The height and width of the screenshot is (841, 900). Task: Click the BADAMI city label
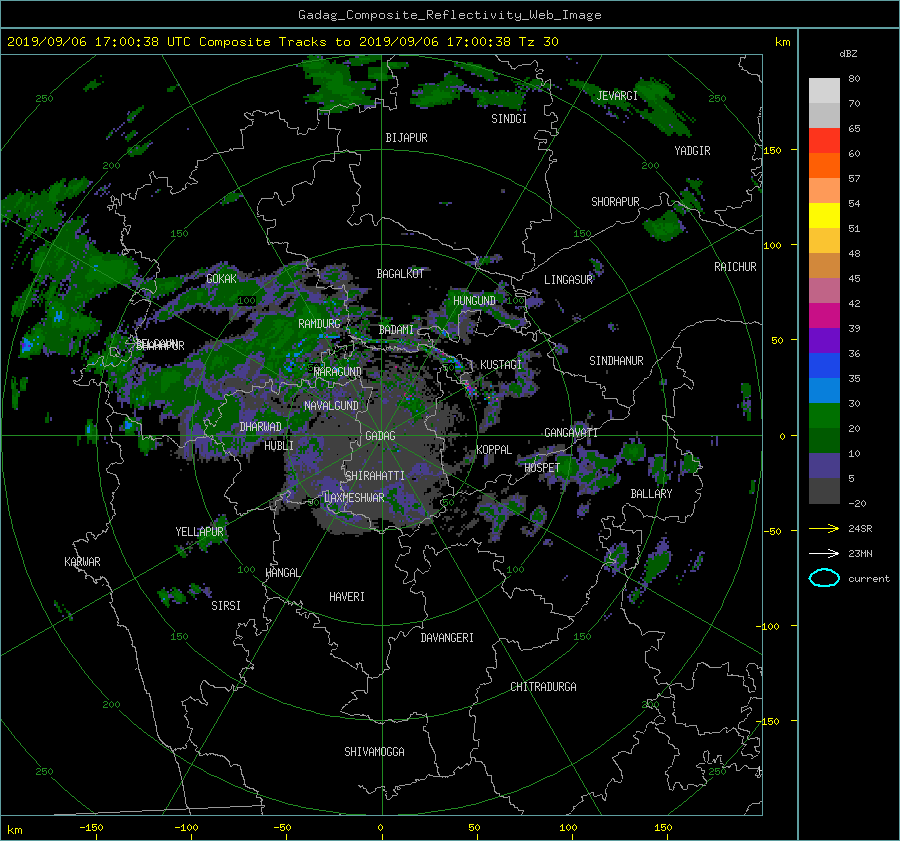click(396, 330)
